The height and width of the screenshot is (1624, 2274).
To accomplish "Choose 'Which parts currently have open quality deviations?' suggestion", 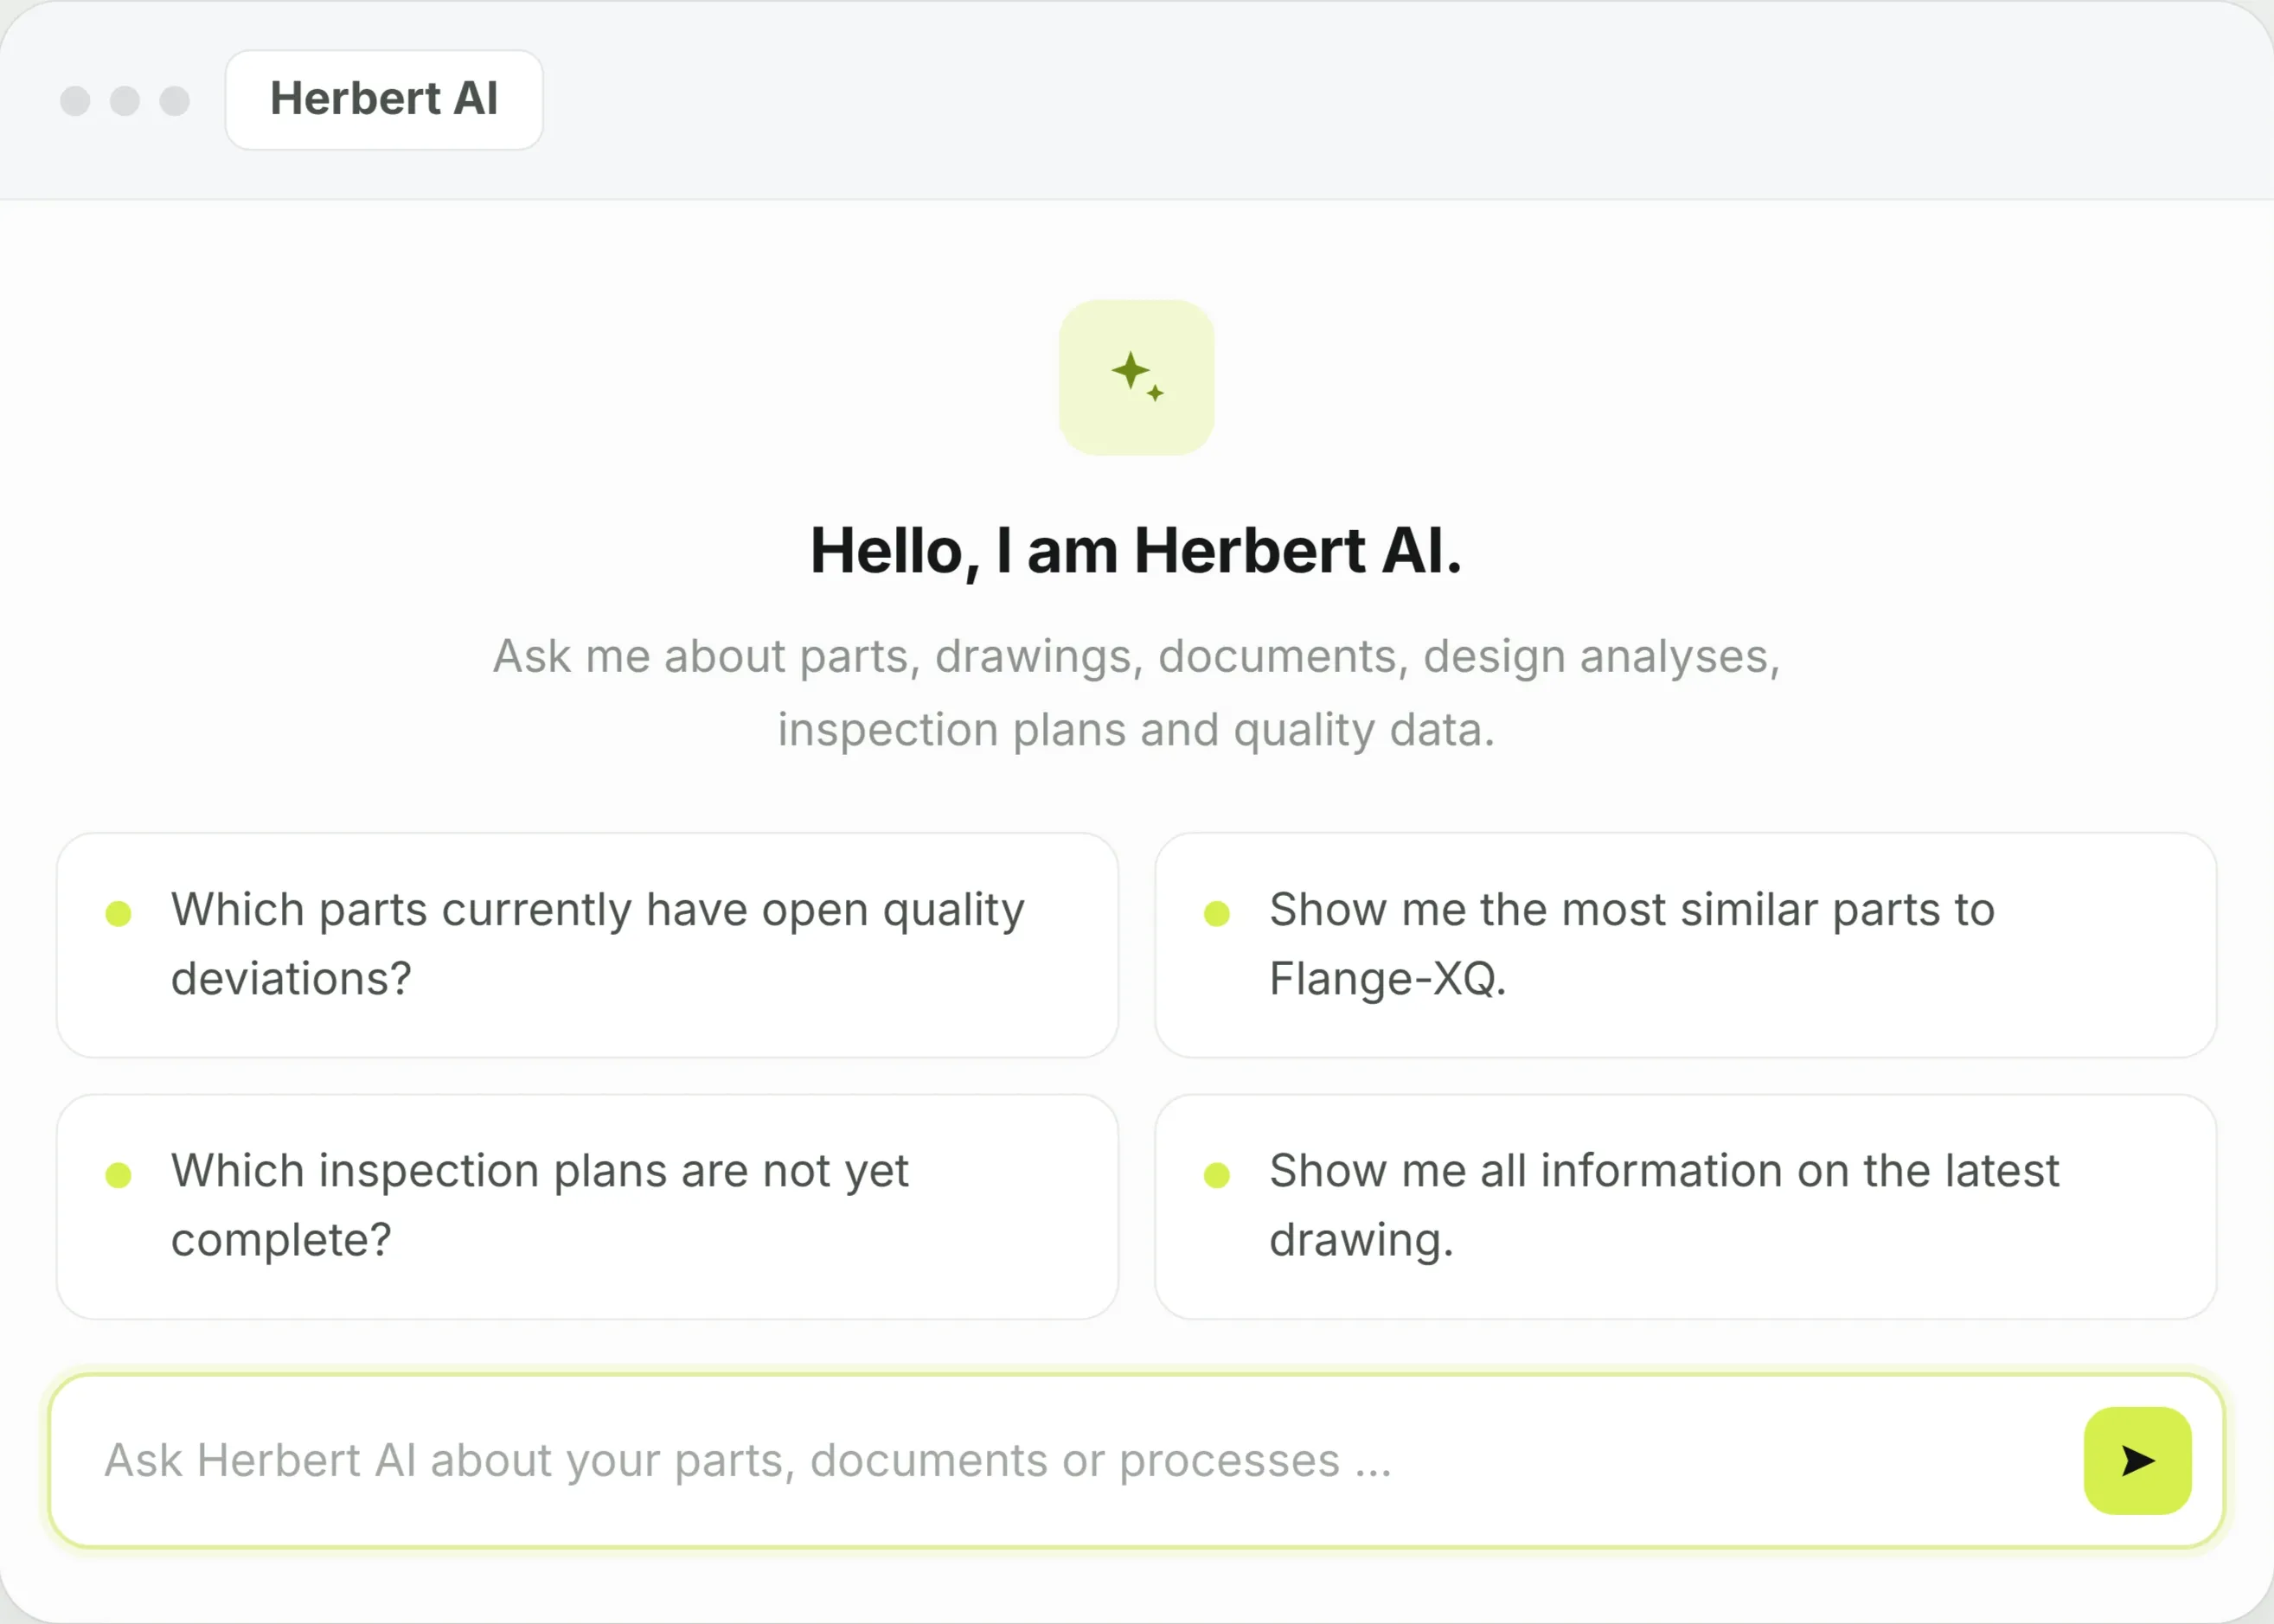I will pos(587,945).
